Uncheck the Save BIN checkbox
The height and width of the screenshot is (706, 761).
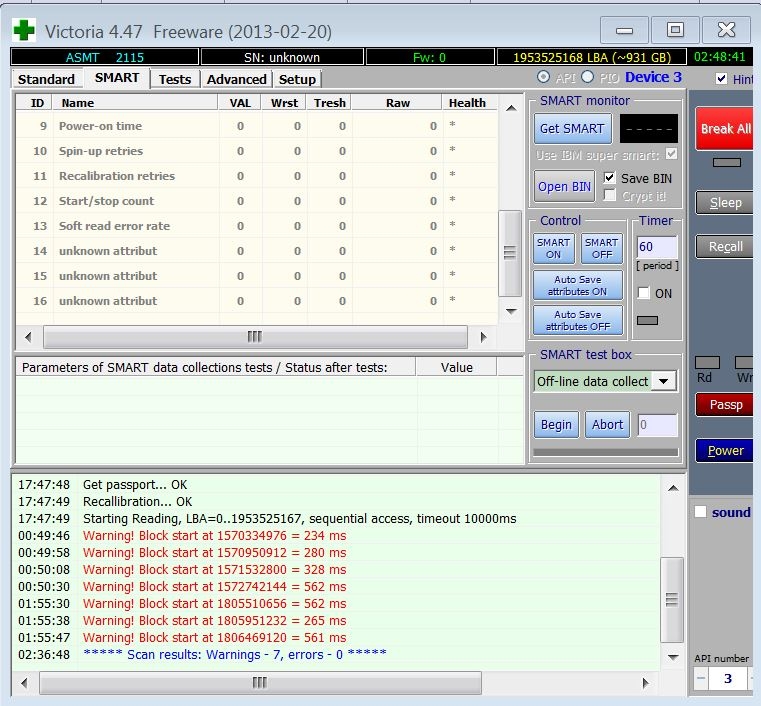click(x=610, y=178)
